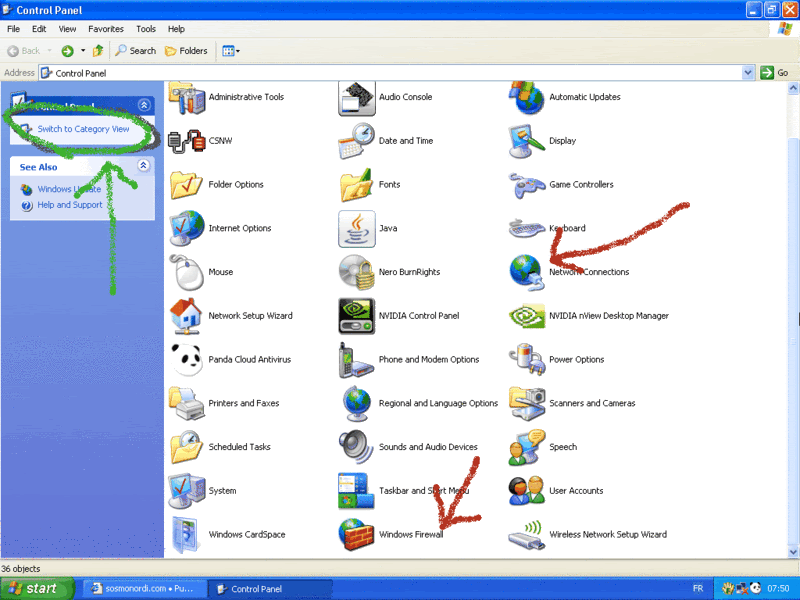Click the Panda icon in the system tray
Viewport: 800px width, 600px height.
tap(756, 588)
